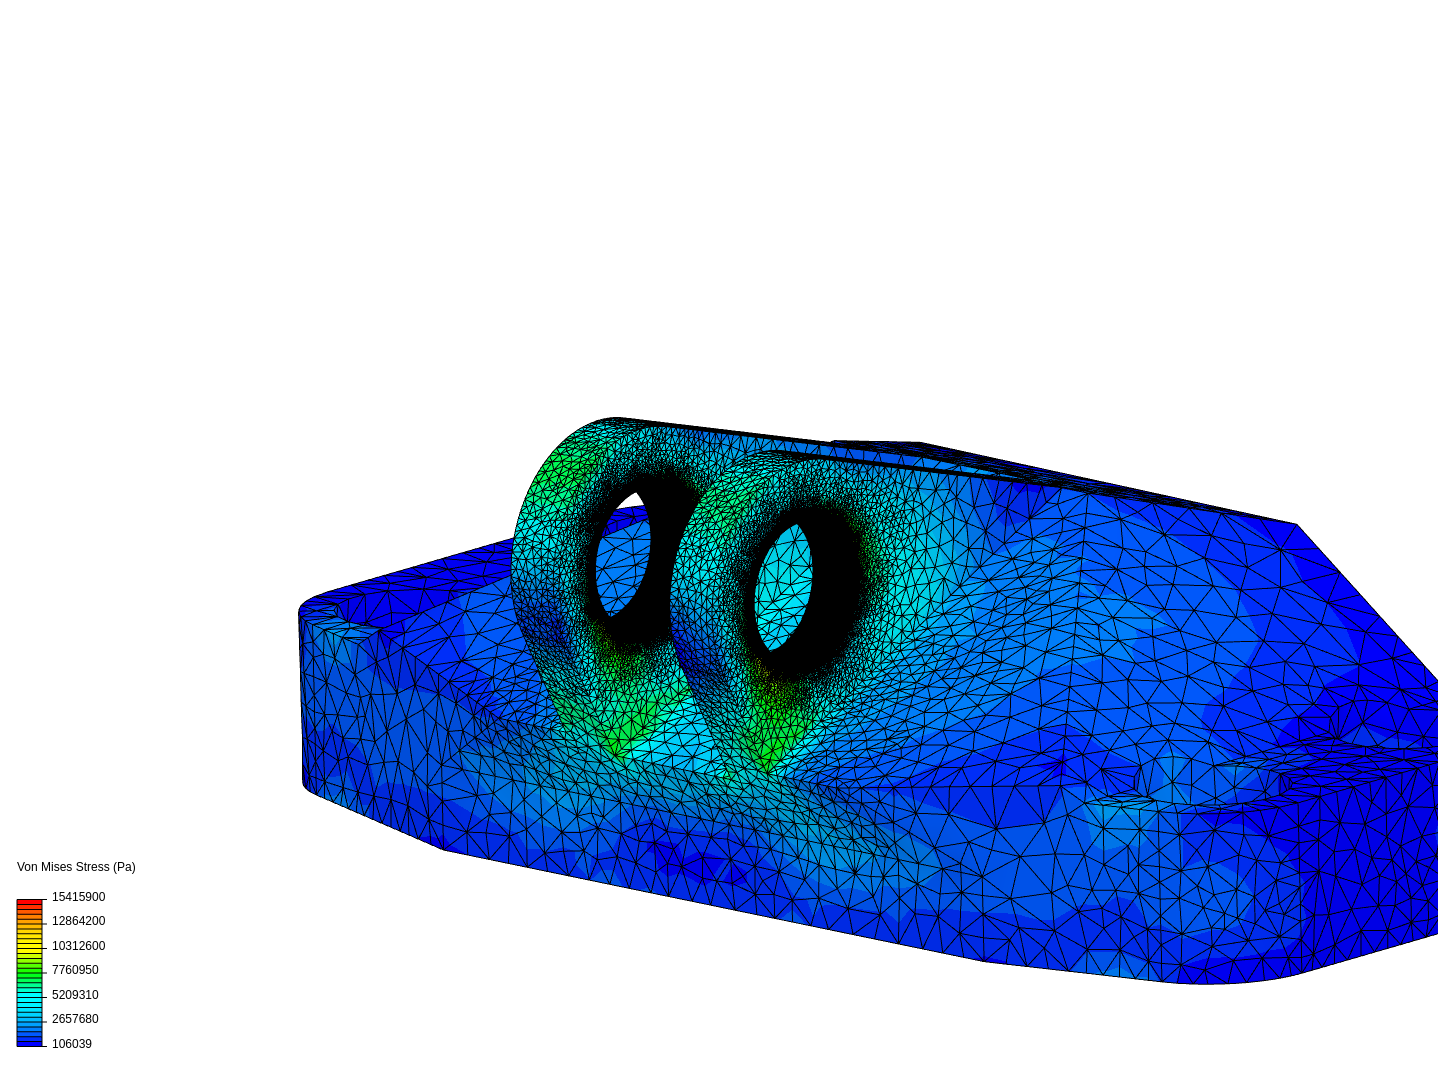
Task: Select the legend value 10312600
Action: click(78, 946)
